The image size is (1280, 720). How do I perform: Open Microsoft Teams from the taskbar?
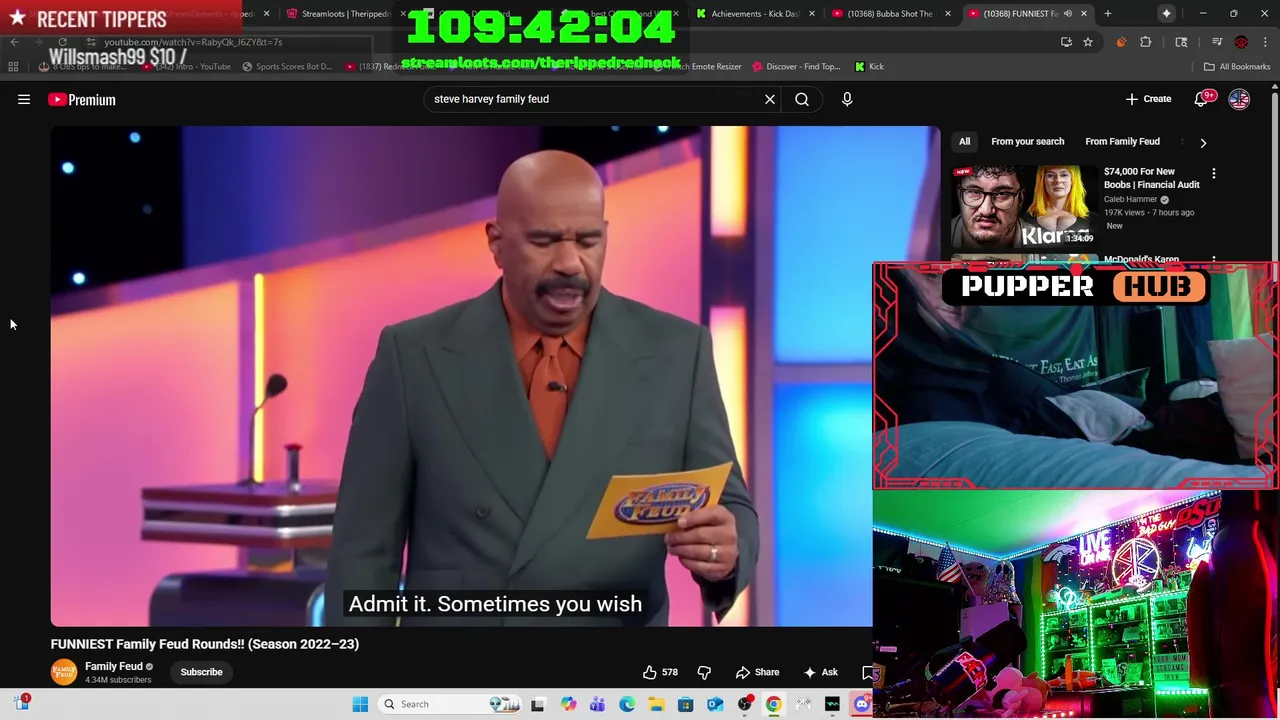pyautogui.click(x=597, y=704)
